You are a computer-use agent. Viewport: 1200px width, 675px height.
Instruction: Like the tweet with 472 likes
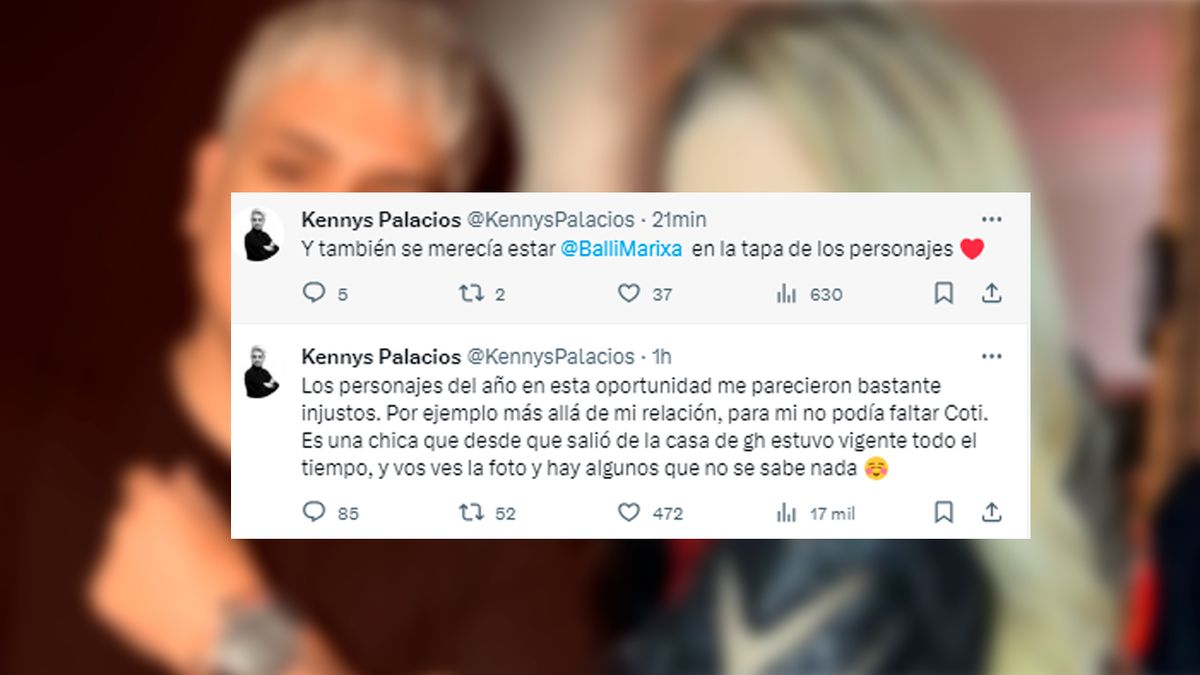coord(628,512)
